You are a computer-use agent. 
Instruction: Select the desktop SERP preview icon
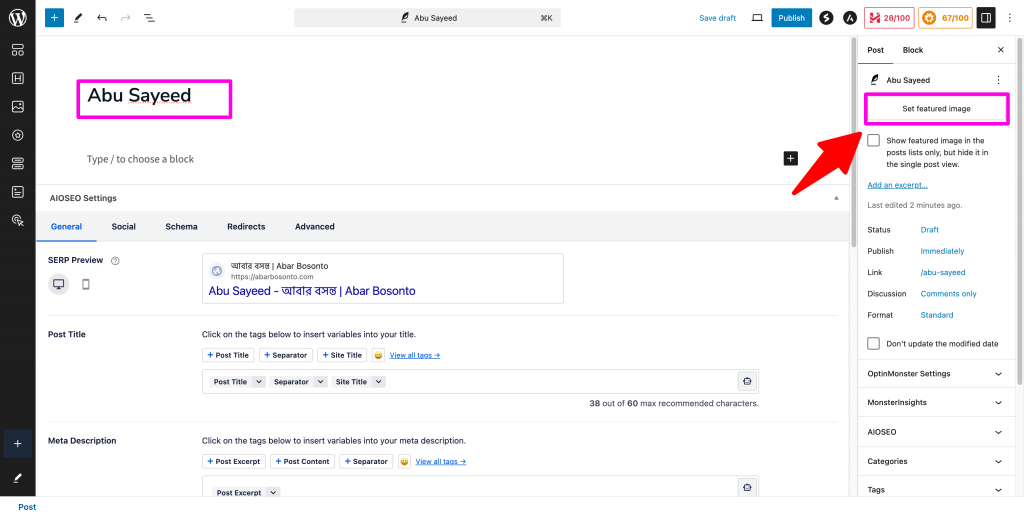point(58,284)
